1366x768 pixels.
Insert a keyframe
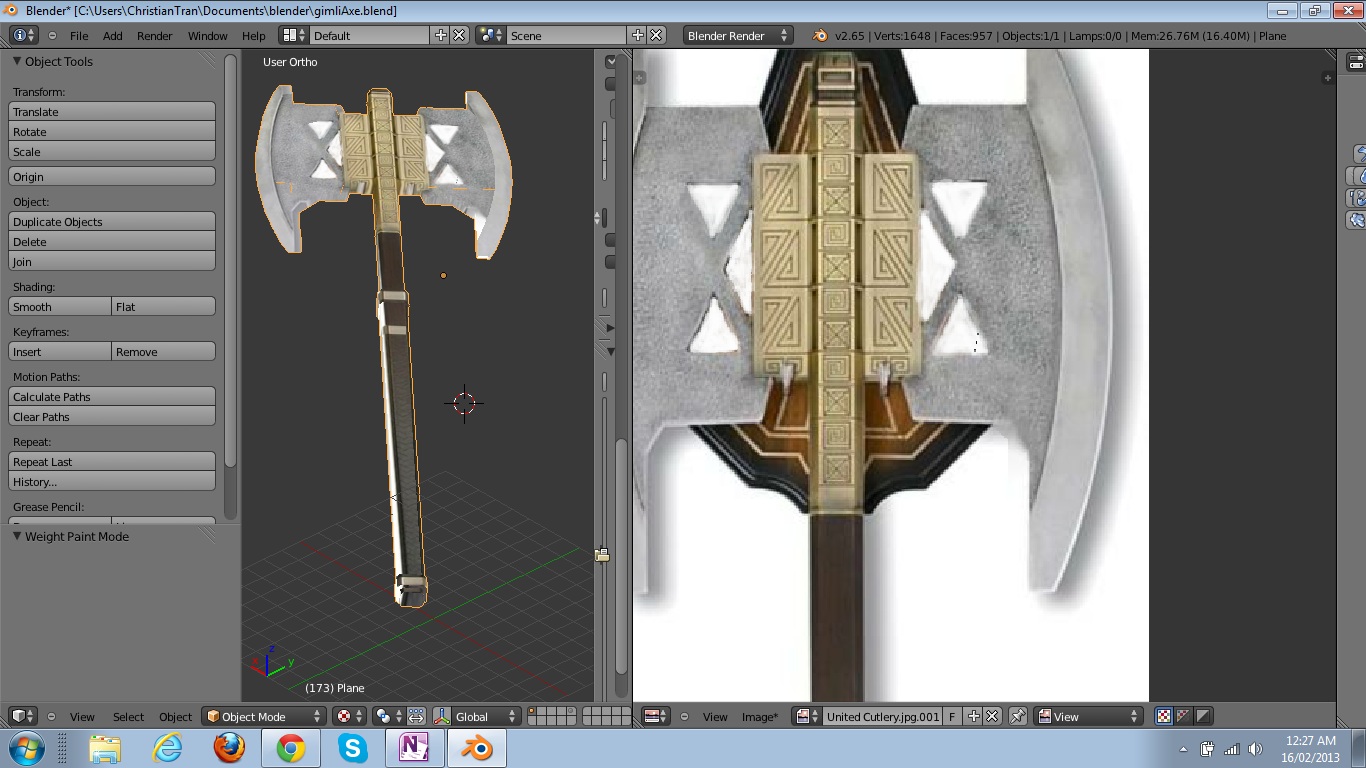(60, 352)
